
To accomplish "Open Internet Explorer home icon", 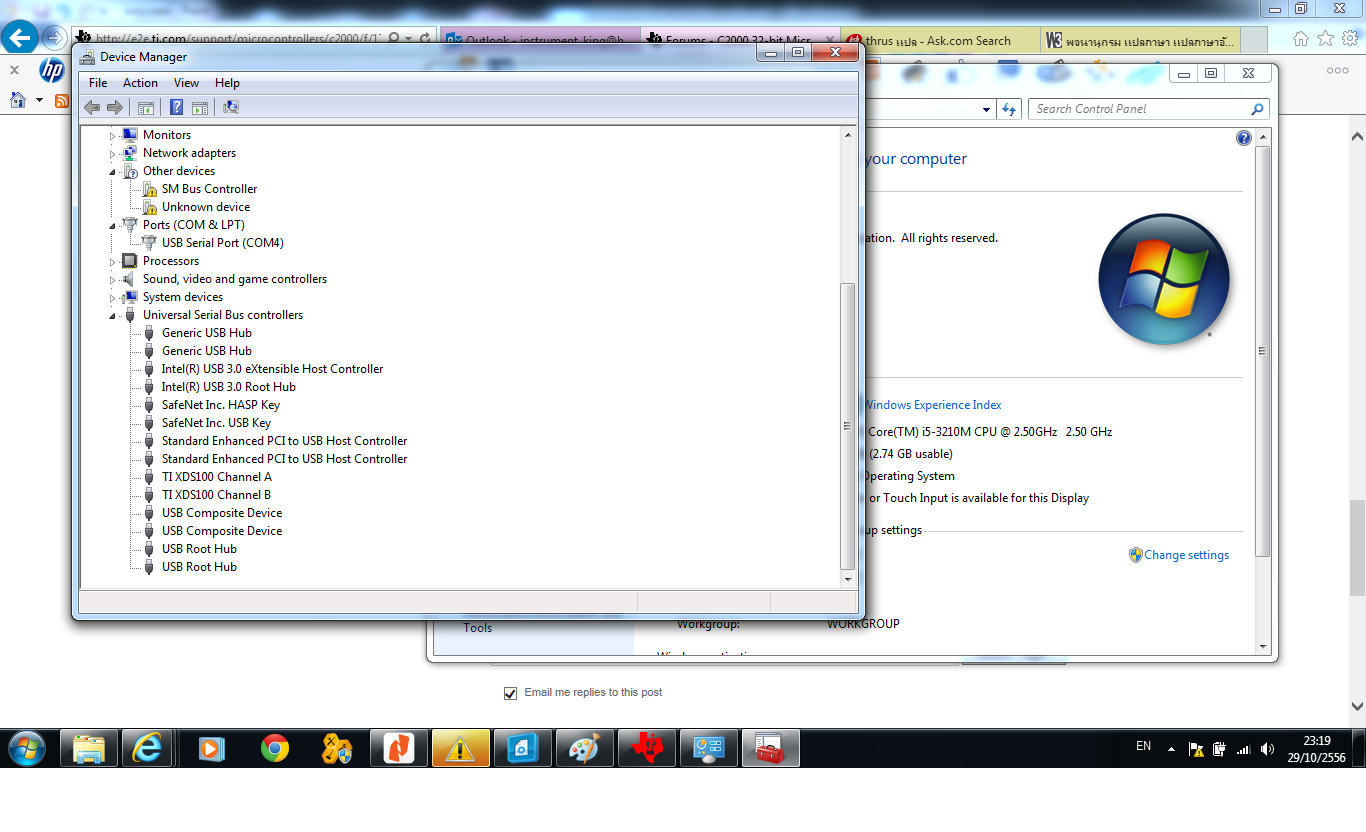I will coord(1300,39).
